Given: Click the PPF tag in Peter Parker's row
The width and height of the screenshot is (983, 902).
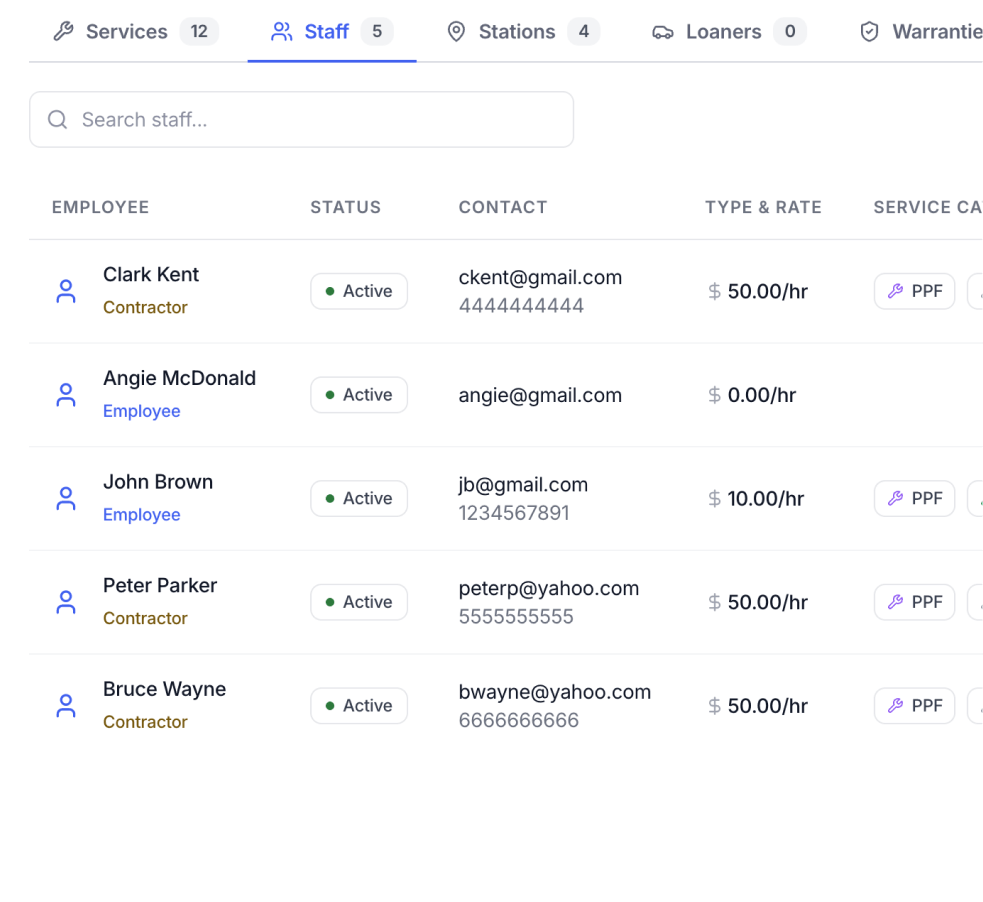Looking at the screenshot, I should coord(915,602).
